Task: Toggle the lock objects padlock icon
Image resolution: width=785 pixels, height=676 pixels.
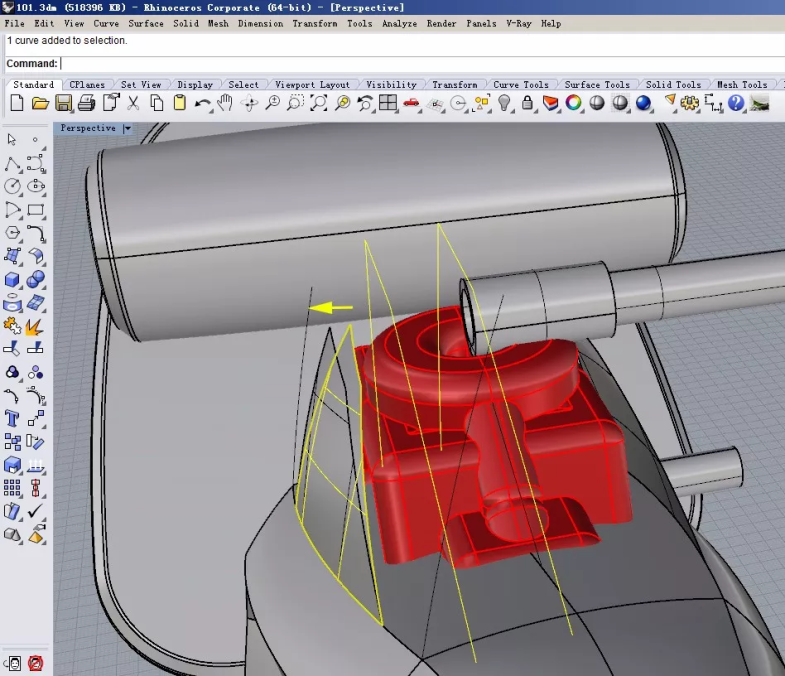Action: pos(527,103)
